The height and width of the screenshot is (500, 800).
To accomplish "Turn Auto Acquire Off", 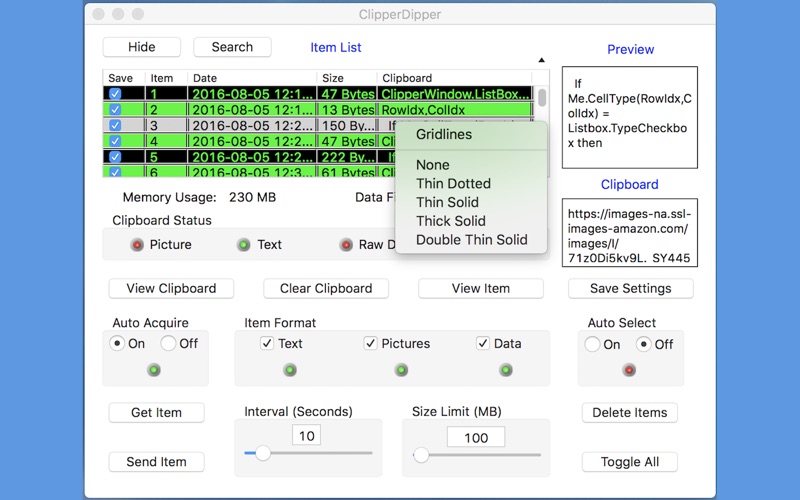I will click(168, 343).
